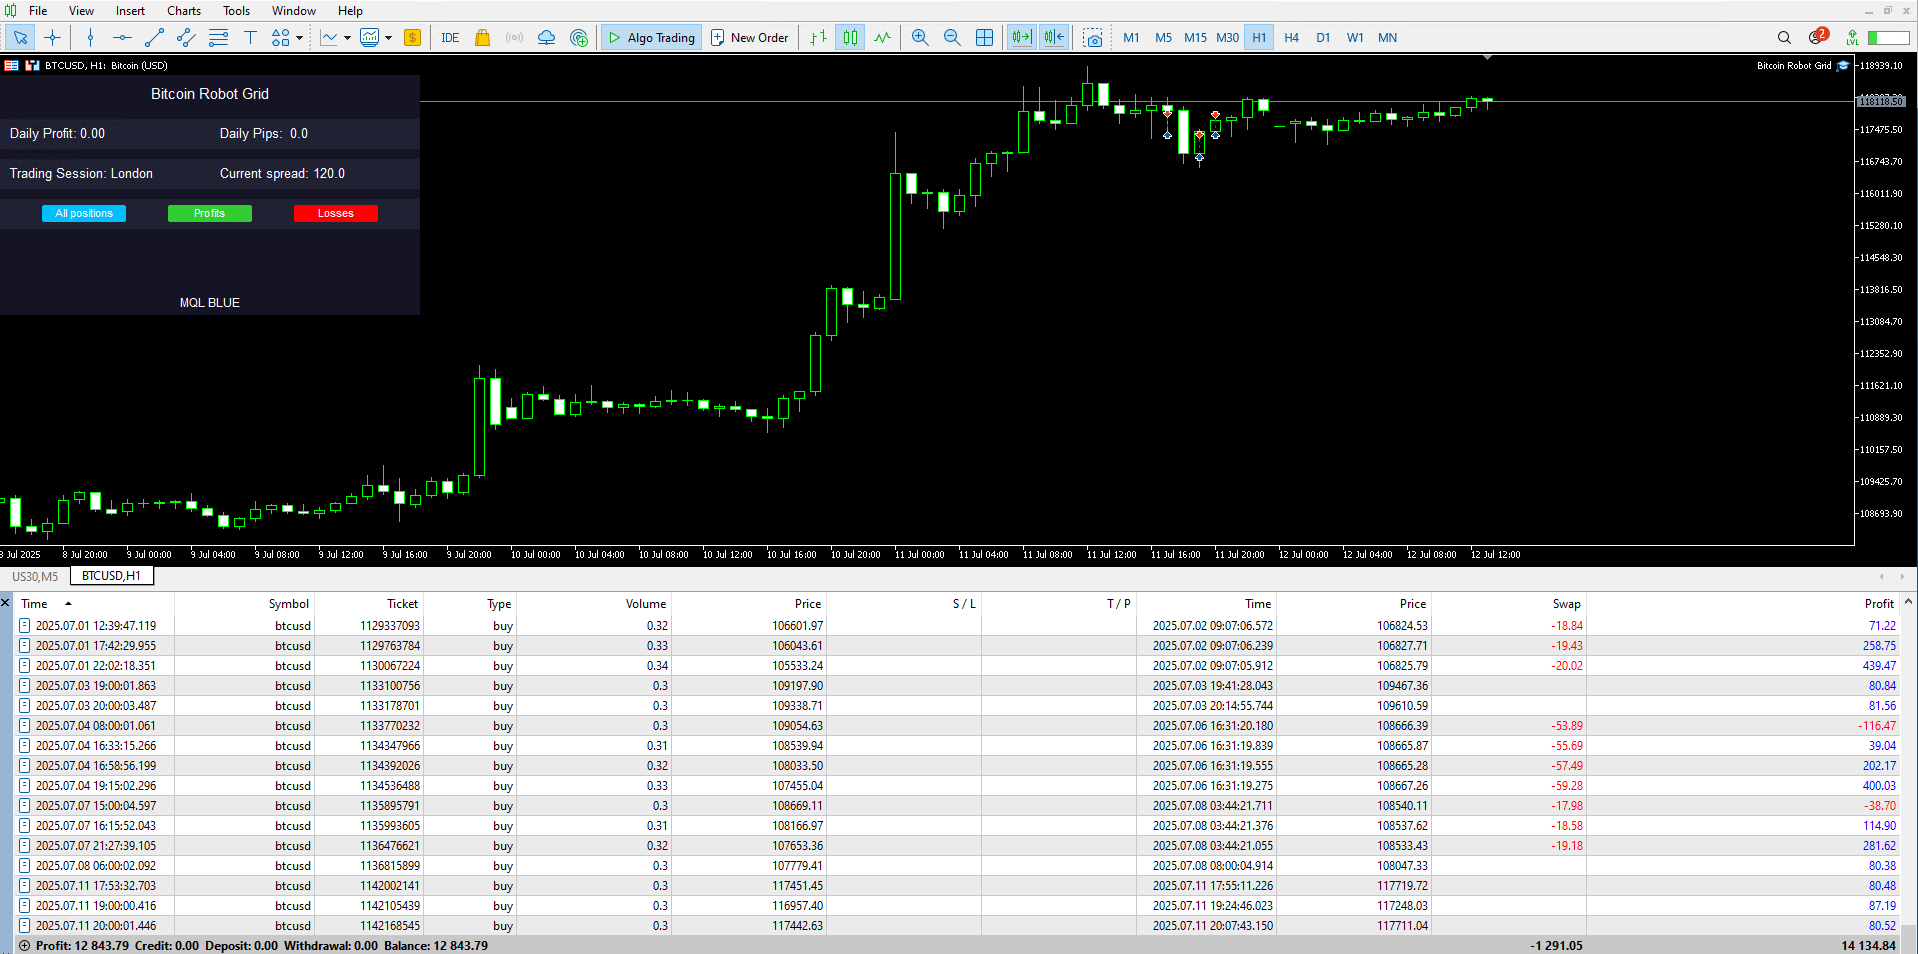Open the File menu
This screenshot has width=1918, height=954.
(x=38, y=11)
